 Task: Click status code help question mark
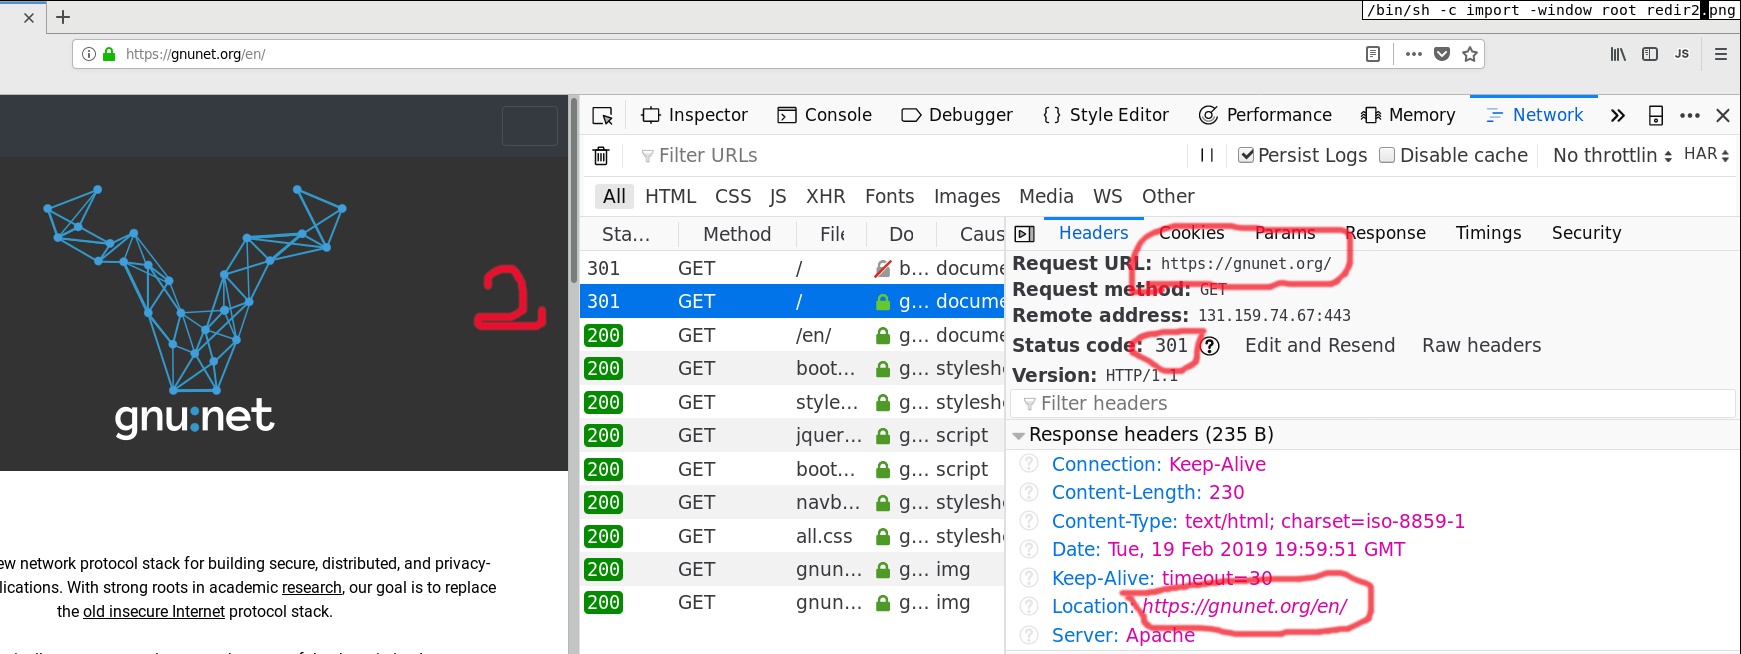[1210, 346]
